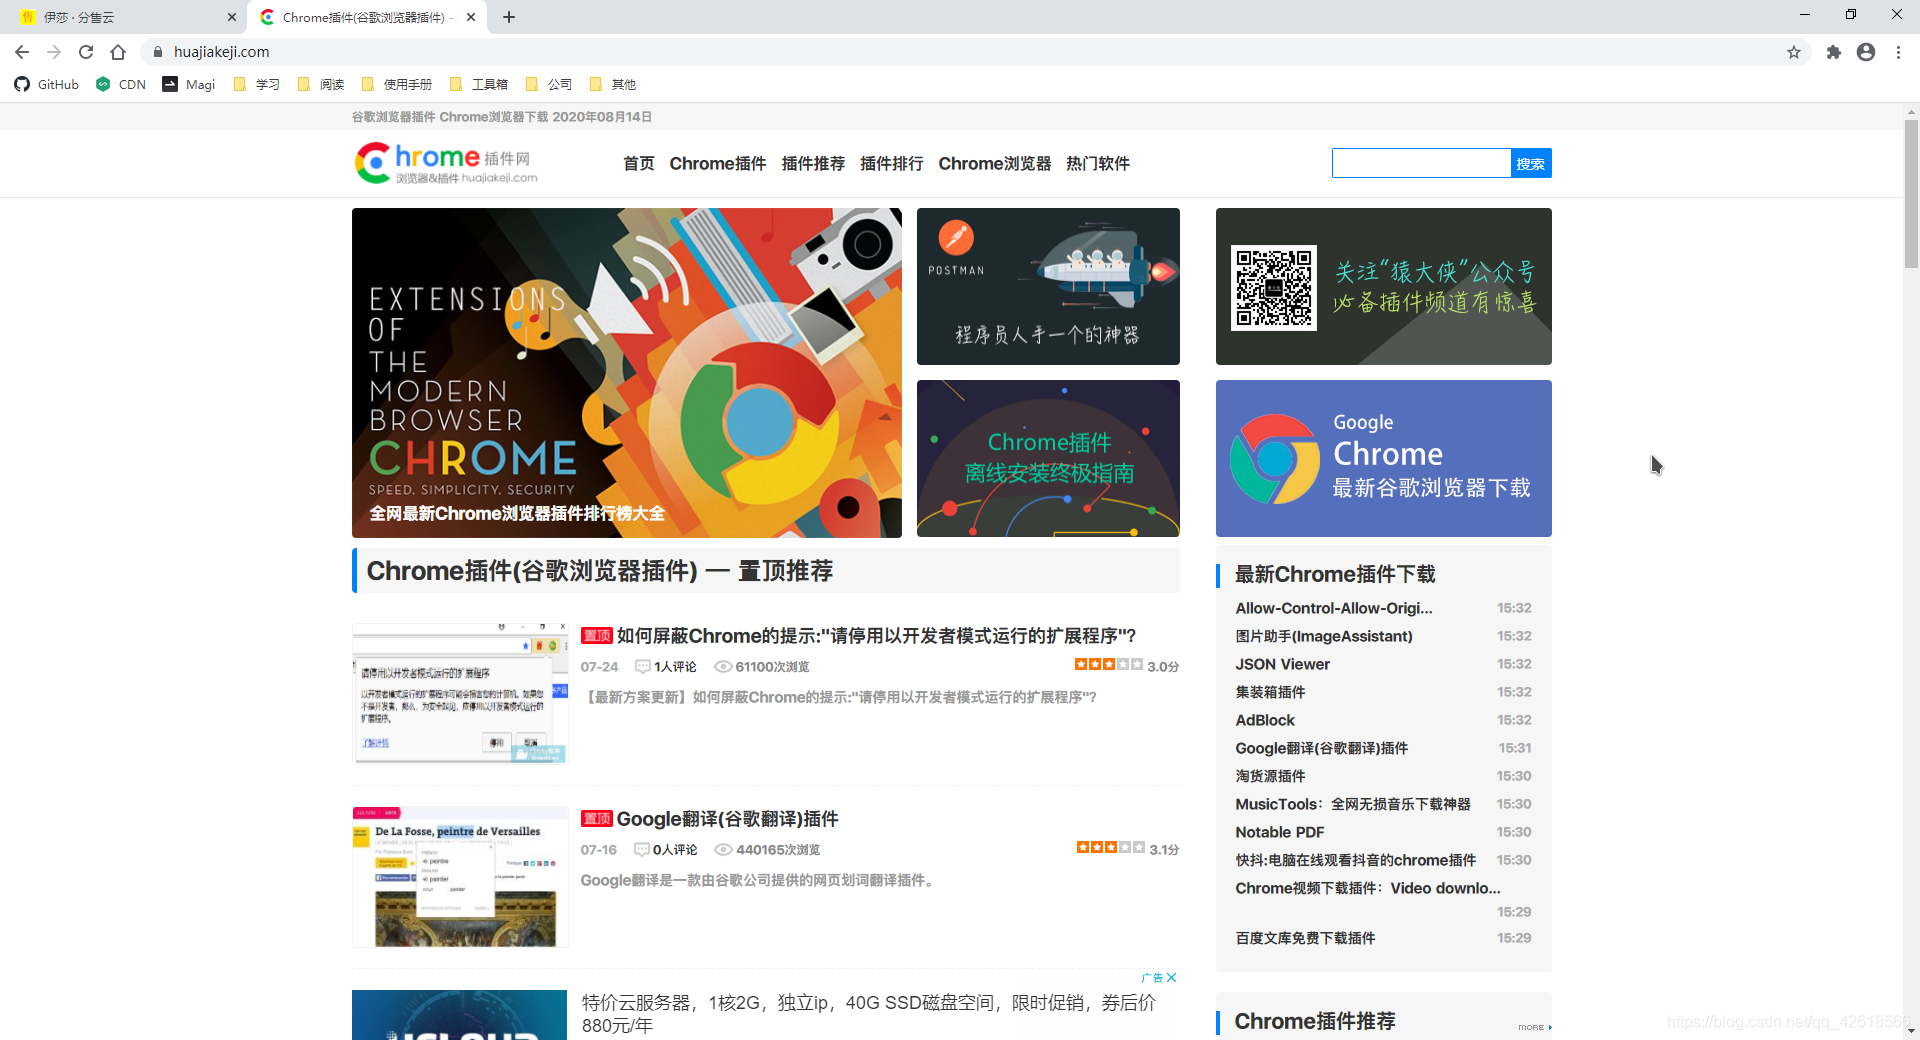The image size is (1920, 1040).
Task: Open the 插件推荐 navigation item
Action: coord(813,163)
